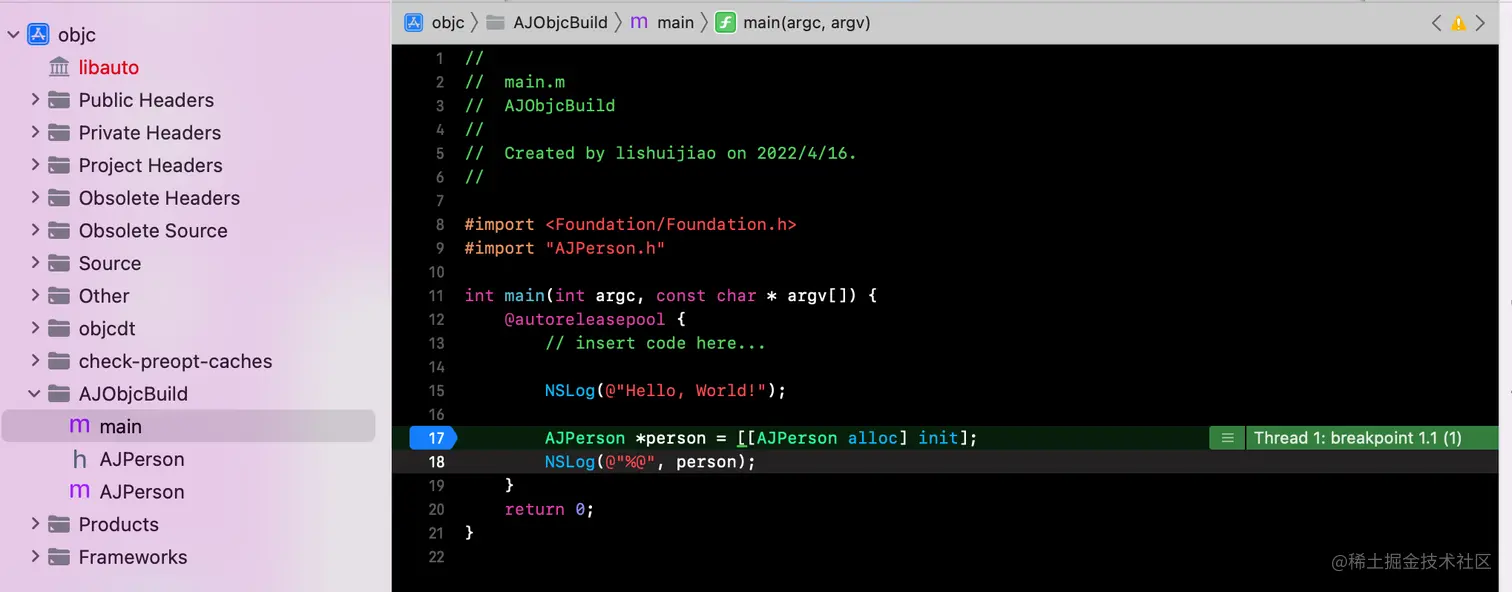Click the implementation icon of AJPerson.m file
The height and width of the screenshot is (592, 1512).
pyautogui.click(x=80, y=491)
